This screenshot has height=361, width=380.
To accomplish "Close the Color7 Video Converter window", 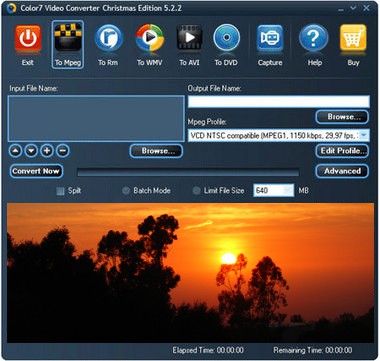I will [x=366, y=8].
